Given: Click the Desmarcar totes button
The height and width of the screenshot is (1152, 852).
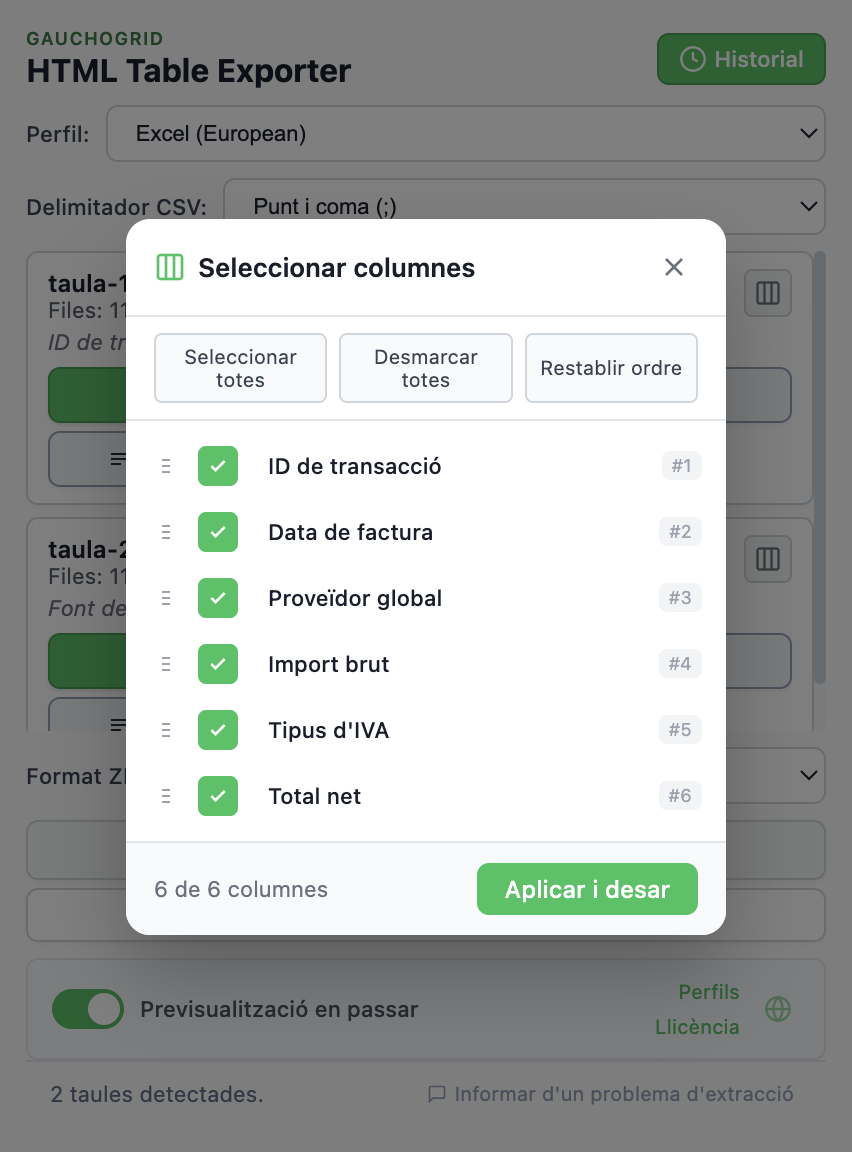Looking at the screenshot, I should pyautogui.click(x=425, y=368).
